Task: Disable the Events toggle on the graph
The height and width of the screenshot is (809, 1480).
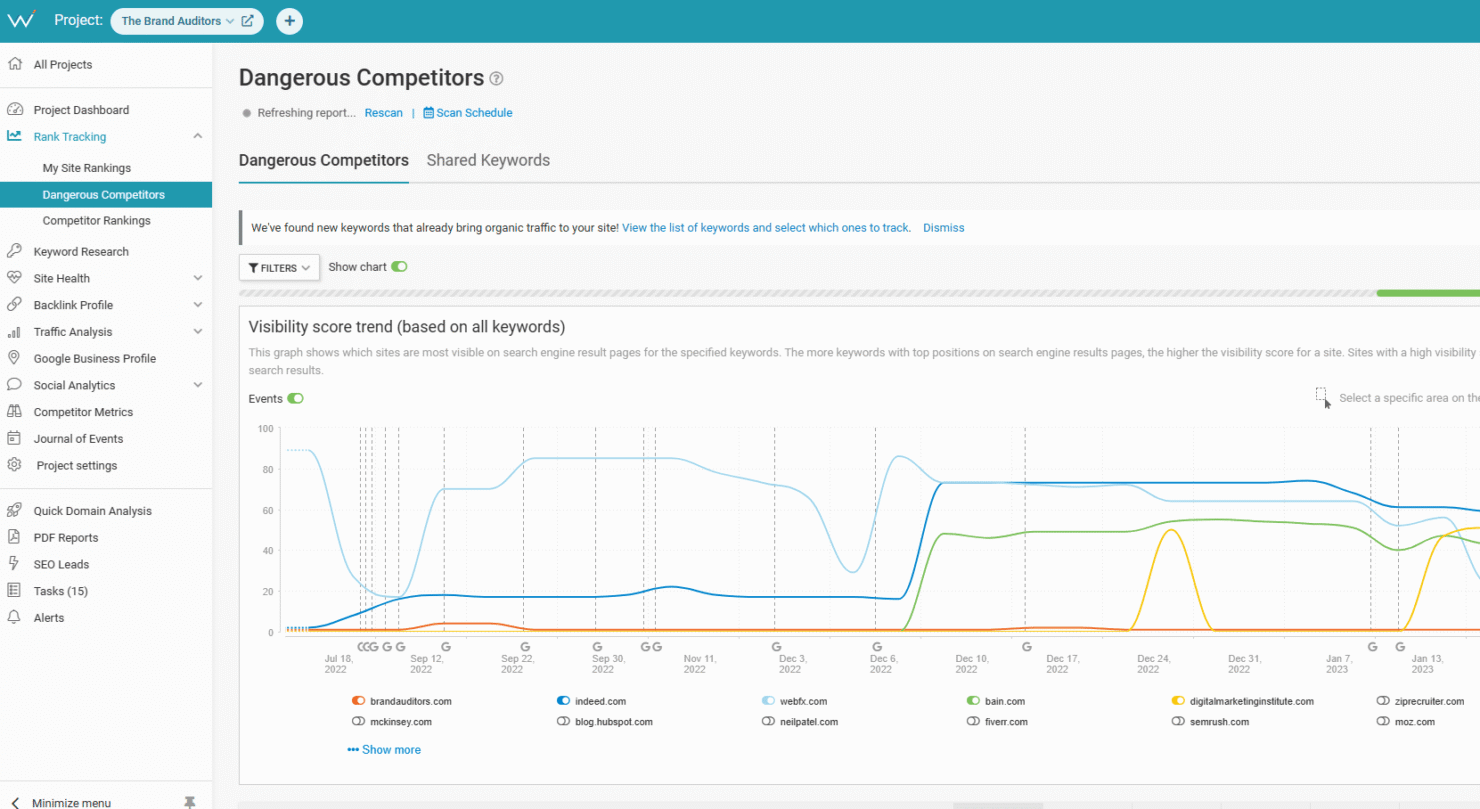Action: pyautogui.click(x=294, y=398)
